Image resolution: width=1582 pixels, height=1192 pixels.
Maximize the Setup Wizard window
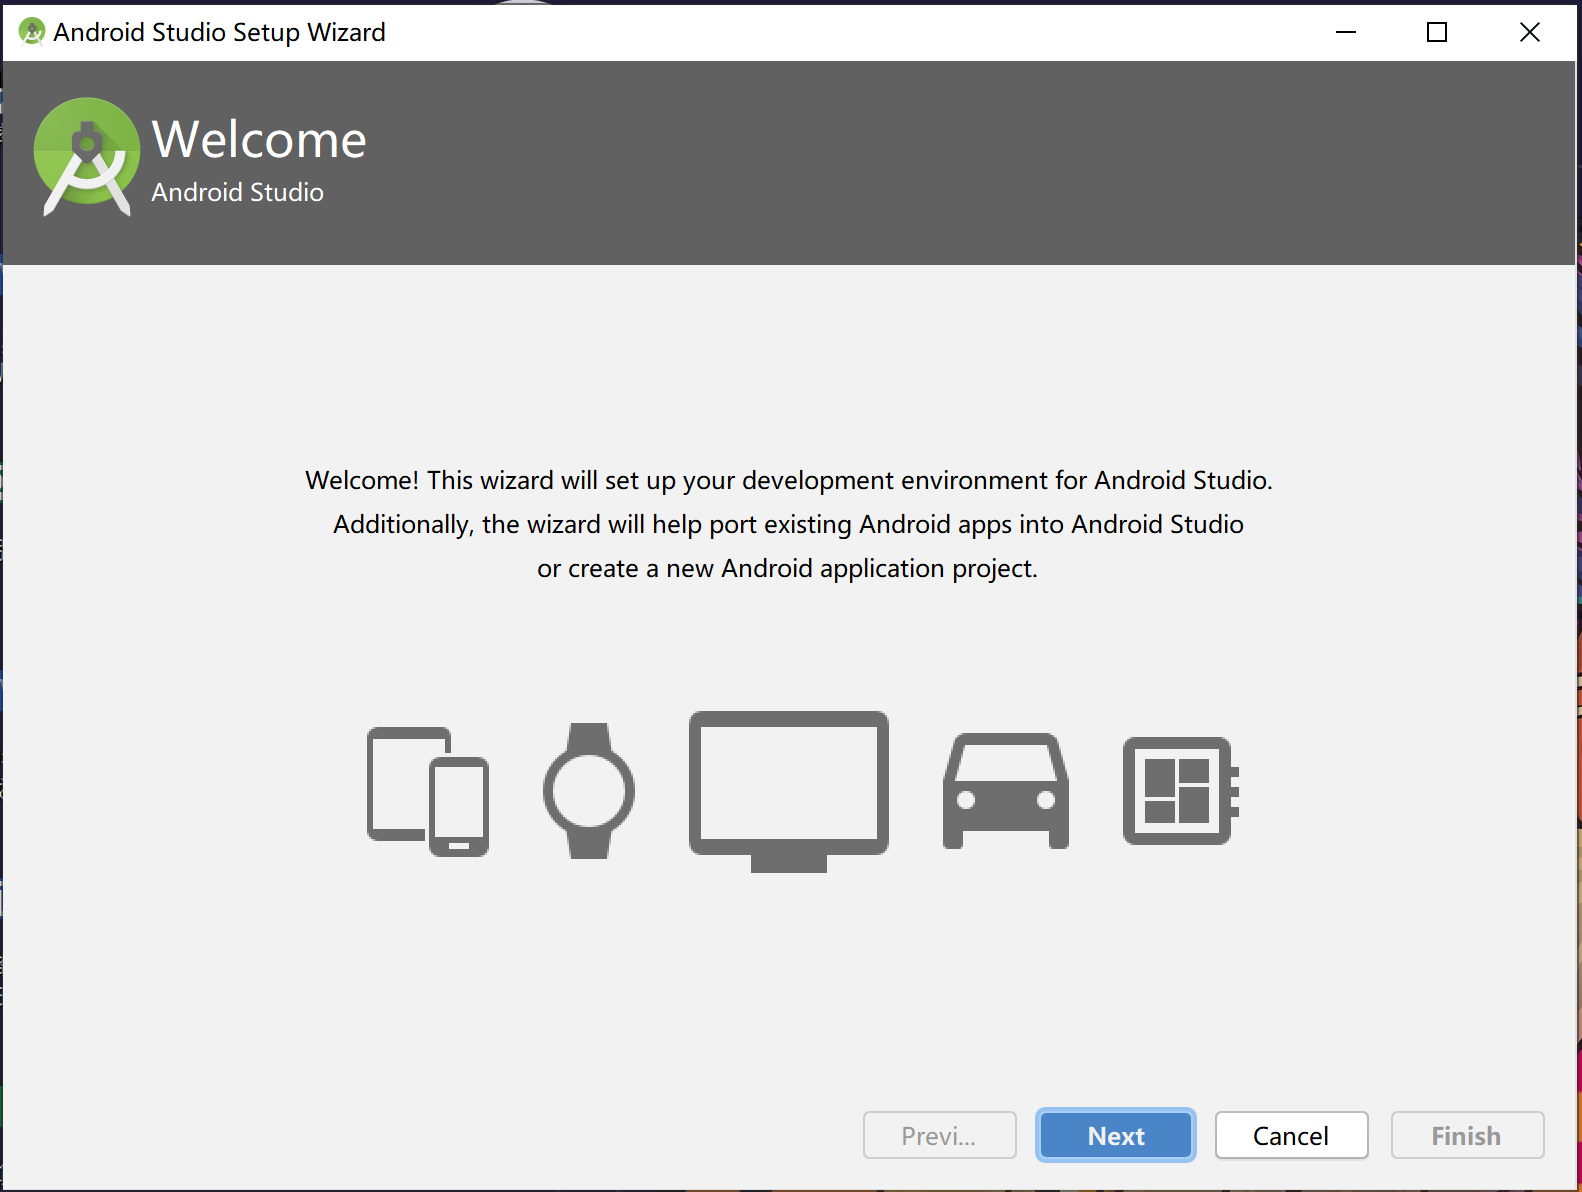(1437, 32)
